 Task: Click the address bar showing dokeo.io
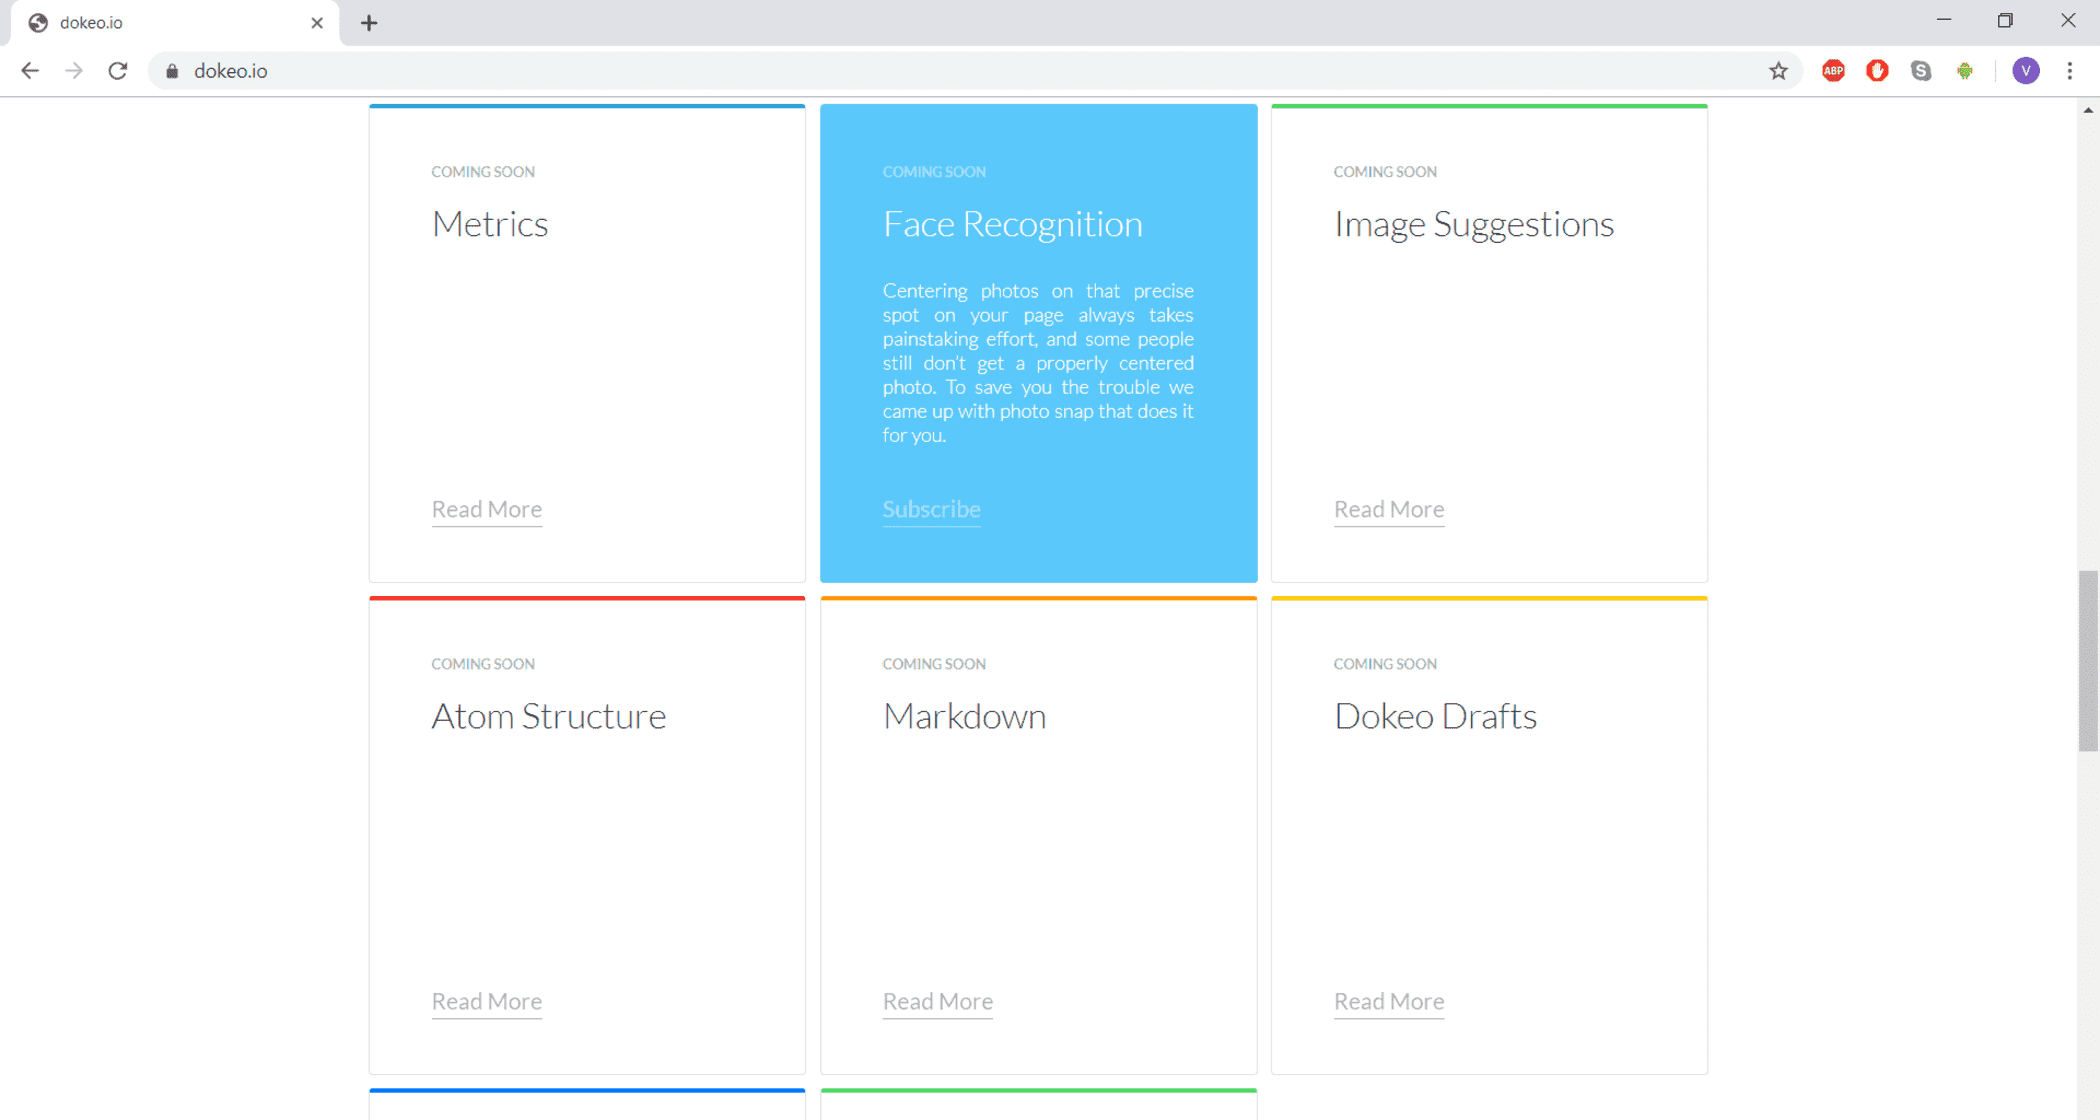tap(900, 71)
